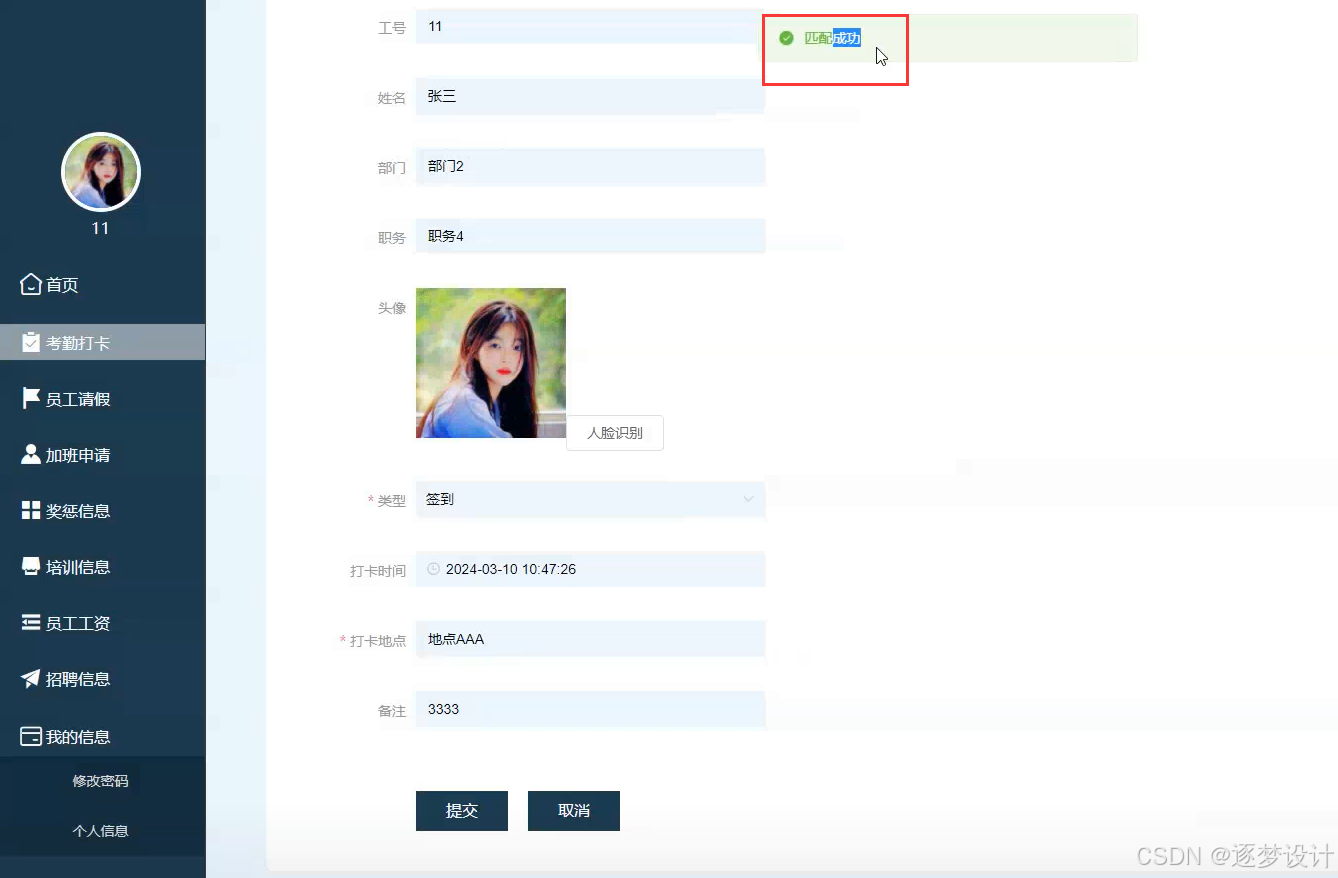Click the 匹配成功 notification text
Screen dimensions: 1338x878
pyautogui.click(x=832, y=38)
